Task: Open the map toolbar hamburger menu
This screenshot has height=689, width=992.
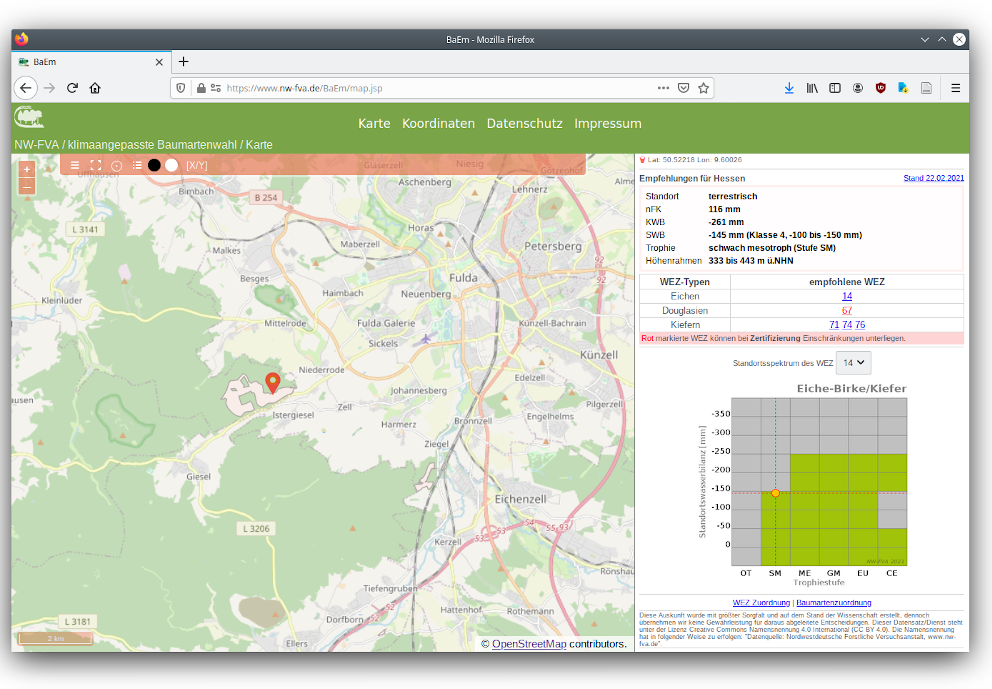Action: [75, 165]
